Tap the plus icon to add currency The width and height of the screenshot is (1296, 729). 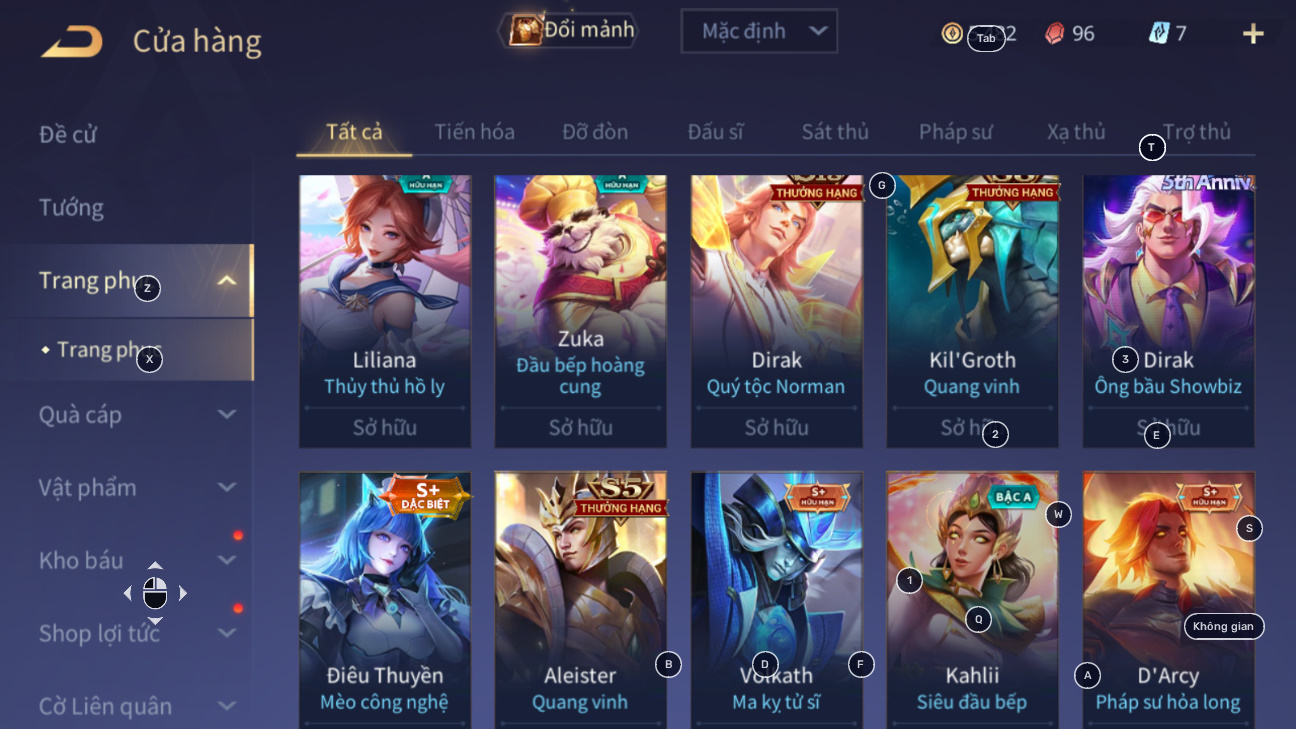1253,34
